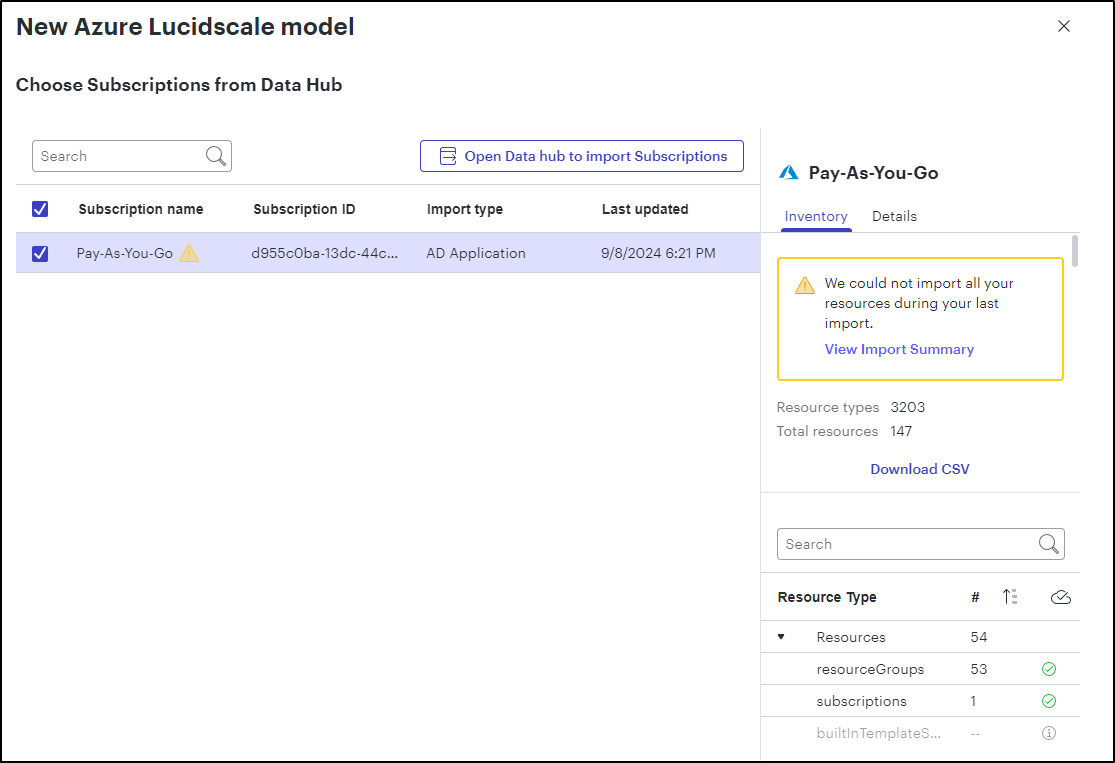
Task: Download CSV of the inventory
Action: [x=919, y=469]
